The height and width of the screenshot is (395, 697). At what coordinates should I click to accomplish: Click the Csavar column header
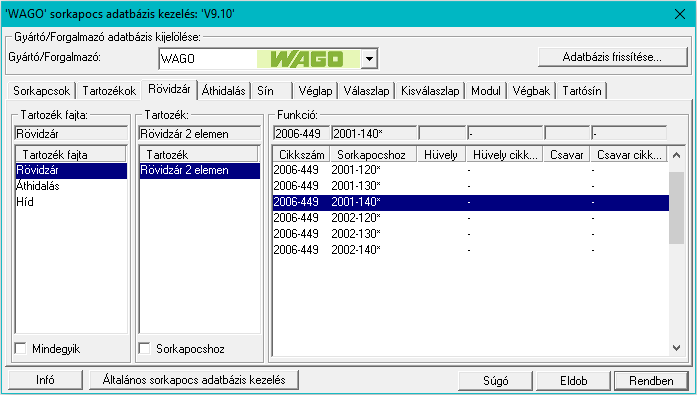567,155
